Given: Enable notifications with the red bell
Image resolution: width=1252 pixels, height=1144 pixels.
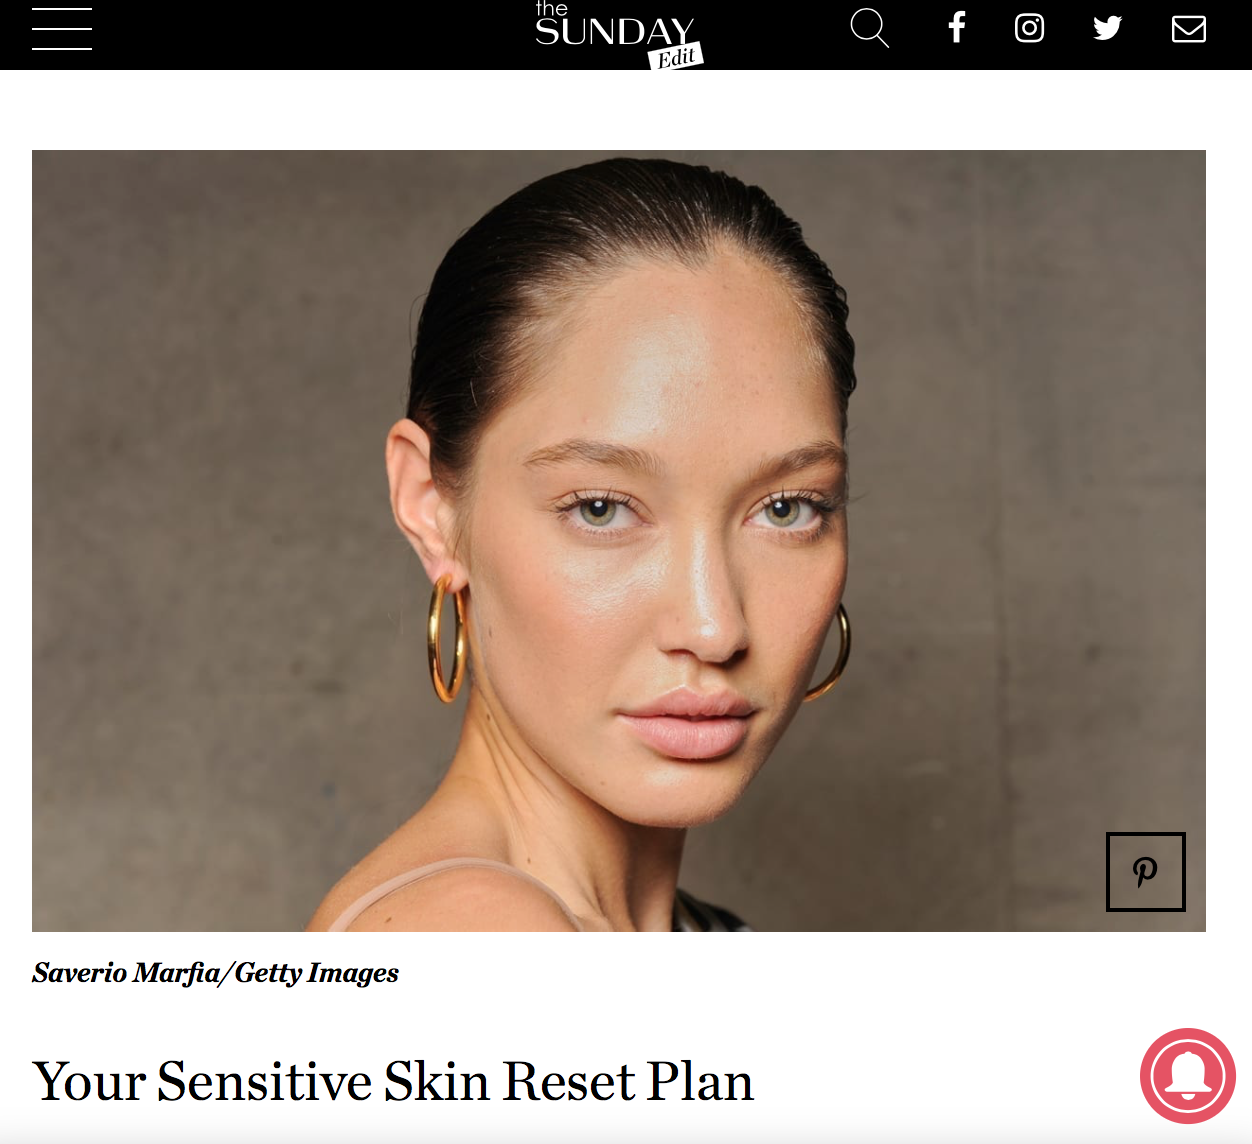Looking at the screenshot, I should click(1188, 1076).
